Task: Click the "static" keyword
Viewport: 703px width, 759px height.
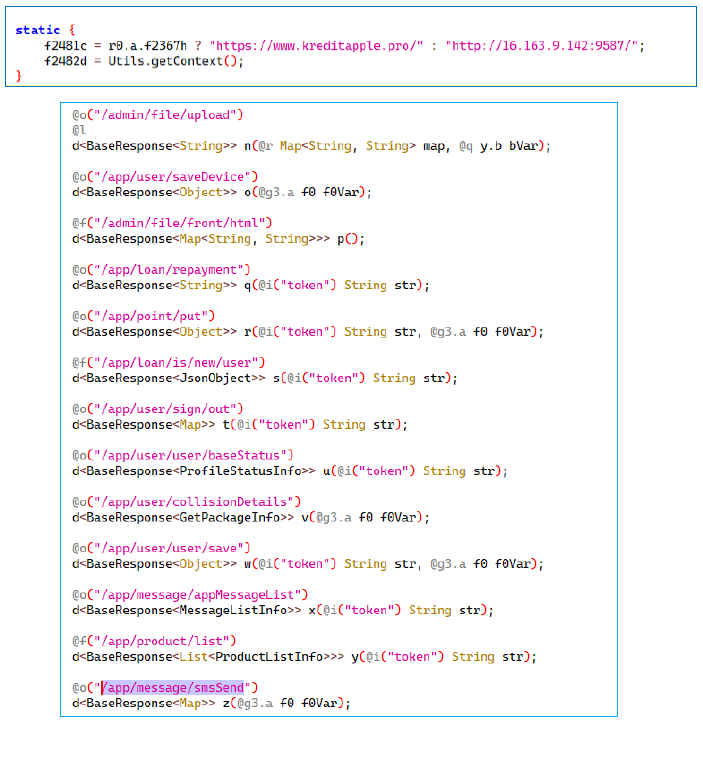Action: point(37,30)
